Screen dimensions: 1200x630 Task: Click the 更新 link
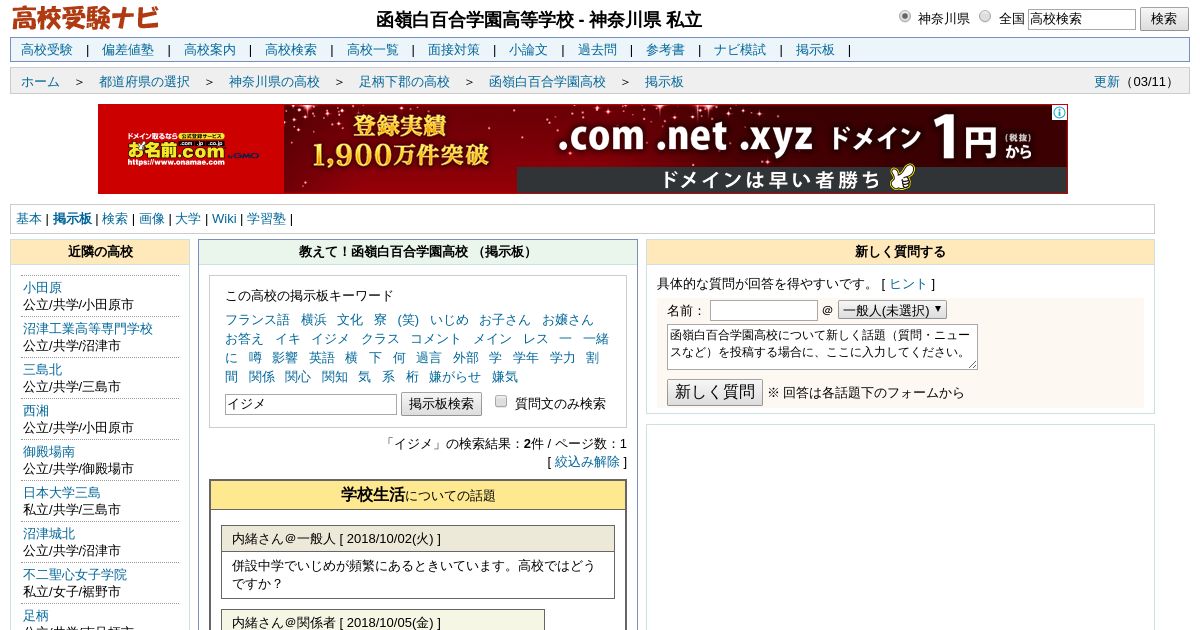(x=1106, y=82)
